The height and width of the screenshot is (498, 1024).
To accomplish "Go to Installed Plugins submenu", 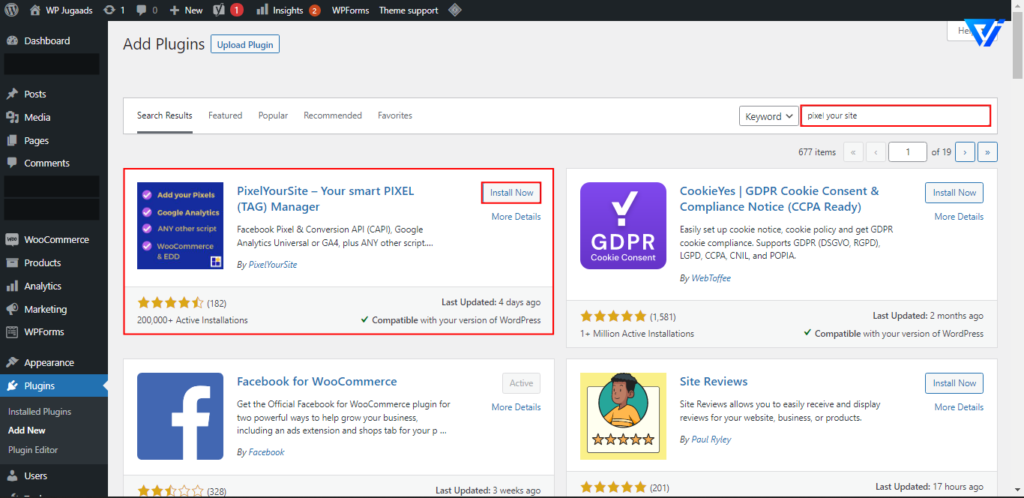I will (40, 412).
